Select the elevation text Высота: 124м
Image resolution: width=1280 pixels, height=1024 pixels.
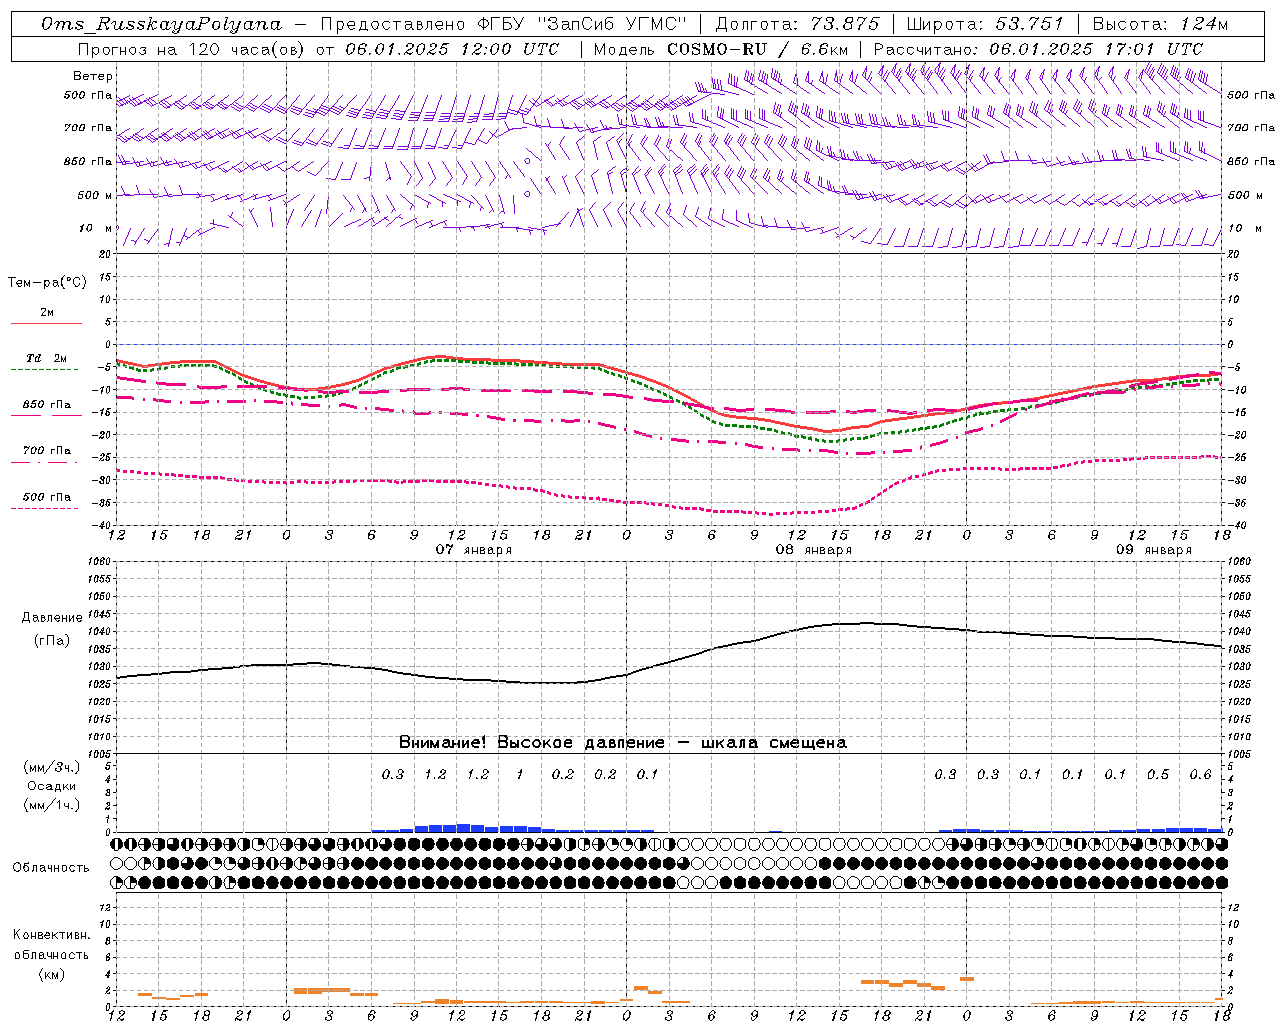[x=1160, y=24]
